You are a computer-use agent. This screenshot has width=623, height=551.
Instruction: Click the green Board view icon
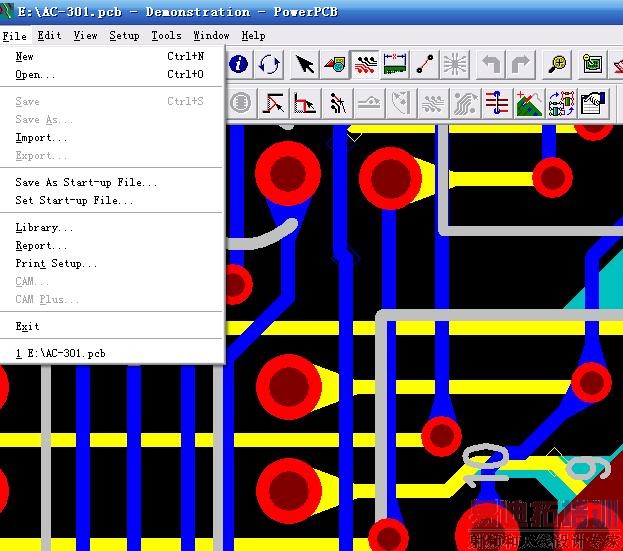593,65
